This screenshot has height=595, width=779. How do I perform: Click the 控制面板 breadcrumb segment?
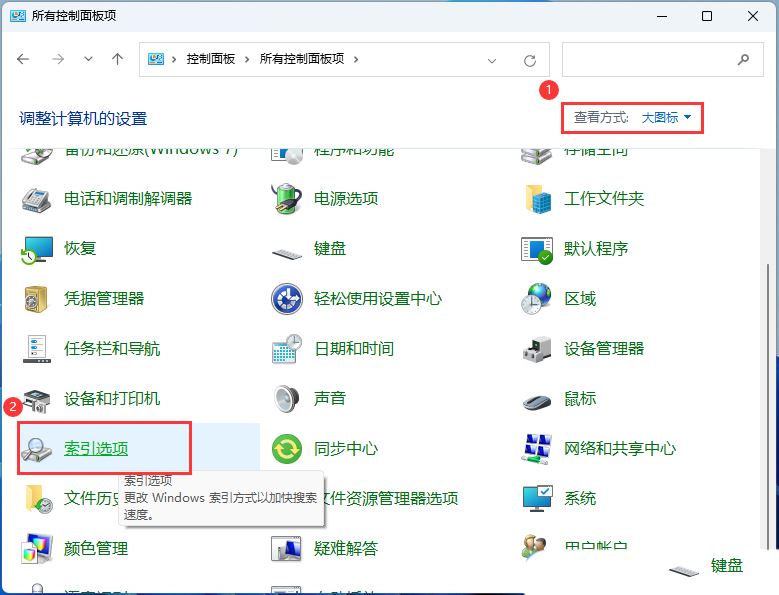click(211, 59)
